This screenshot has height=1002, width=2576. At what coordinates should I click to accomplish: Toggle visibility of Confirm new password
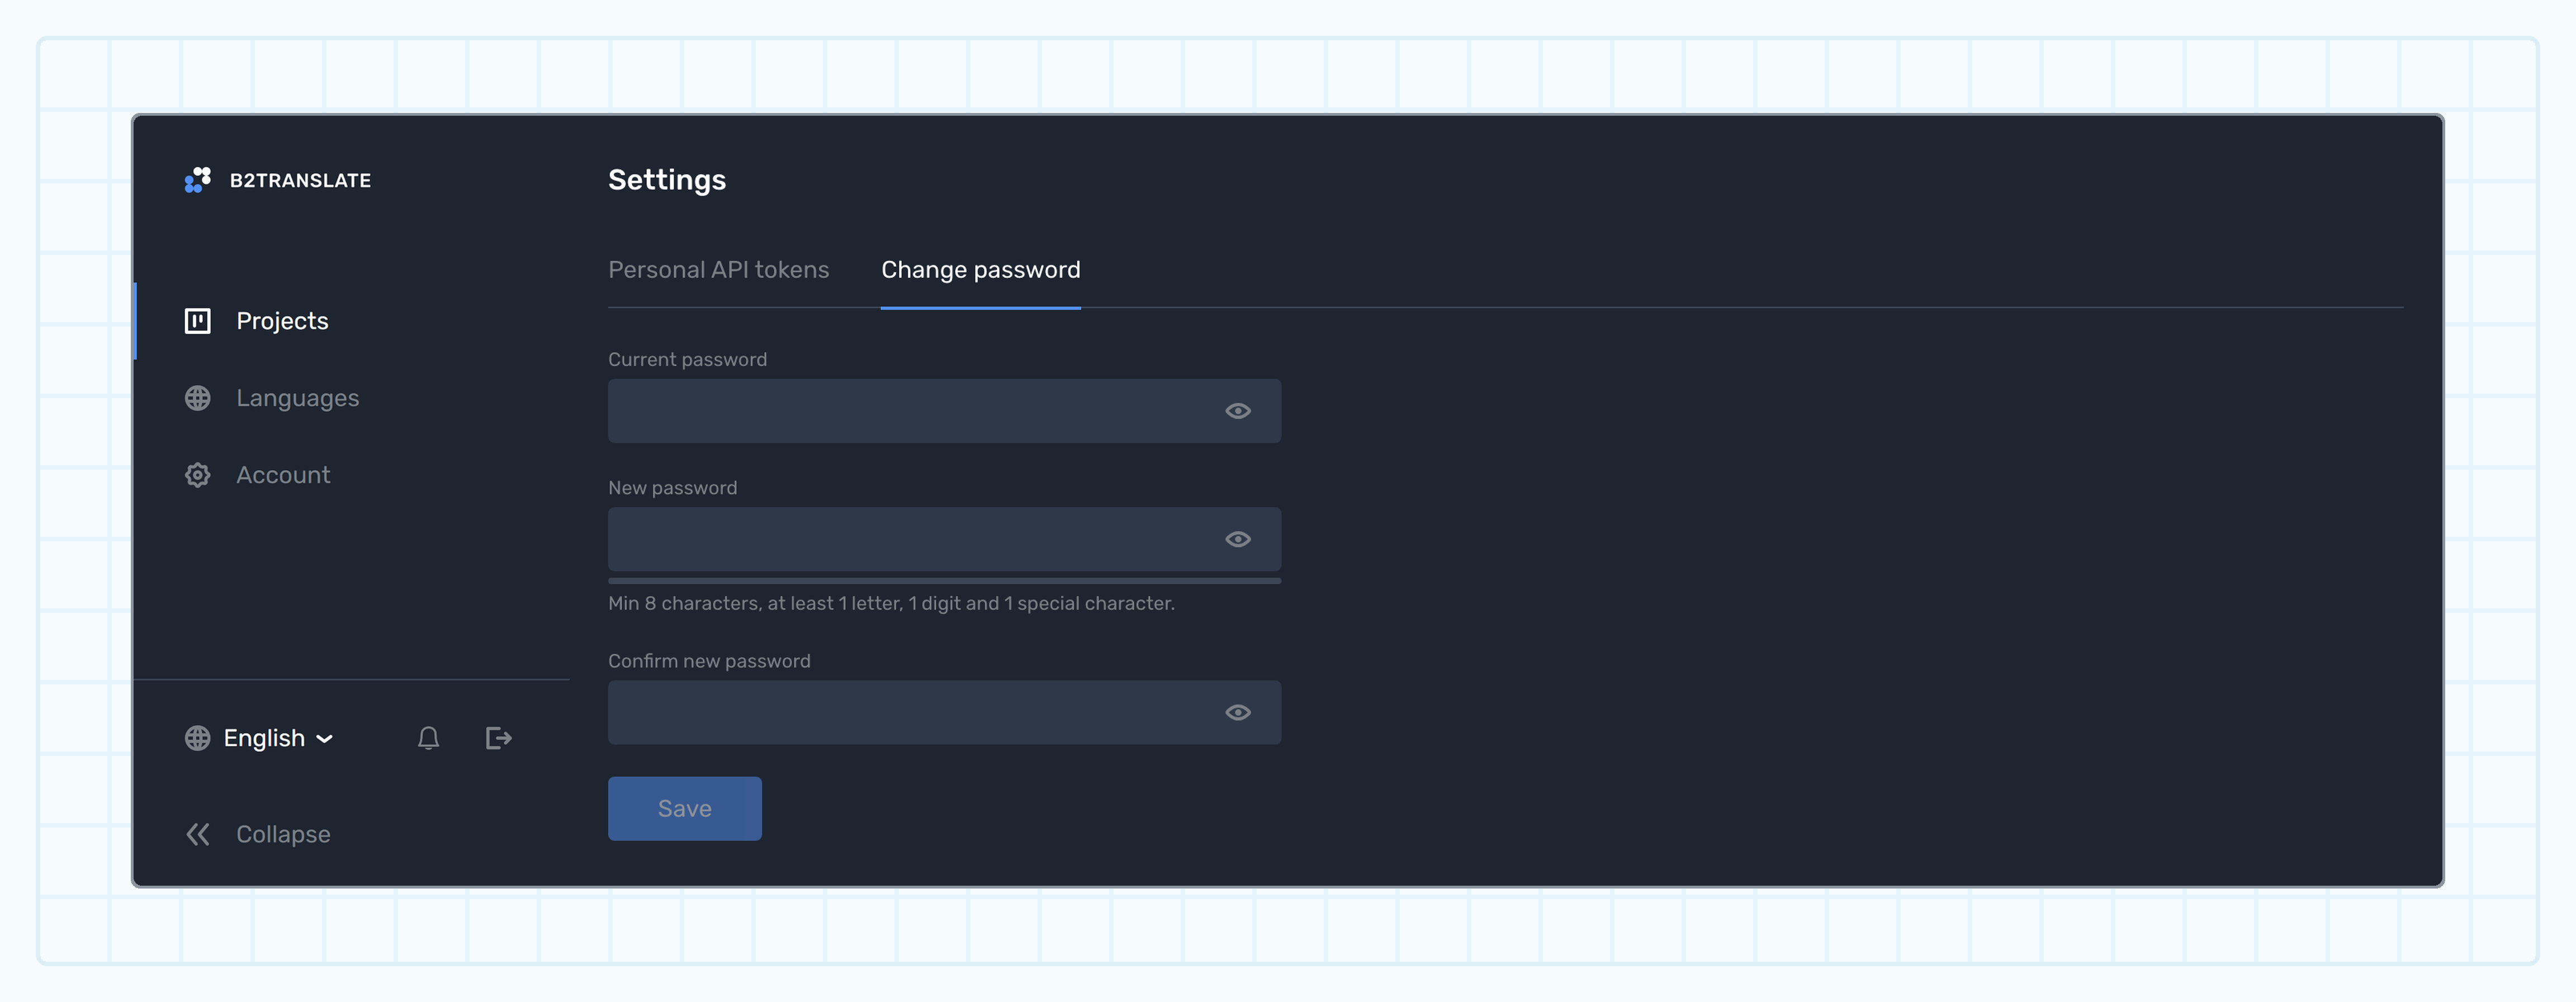coord(1238,712)
